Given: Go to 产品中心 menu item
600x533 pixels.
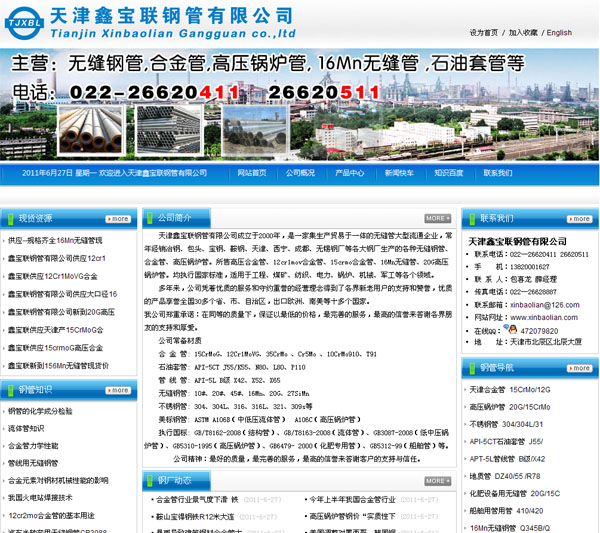Looking at the screenshot, I should click(x=350, y=173).
